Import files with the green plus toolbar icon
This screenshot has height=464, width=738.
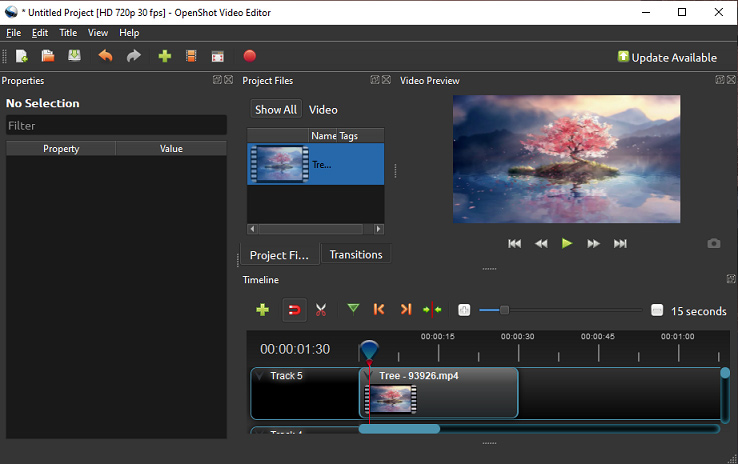coord(165,56)
